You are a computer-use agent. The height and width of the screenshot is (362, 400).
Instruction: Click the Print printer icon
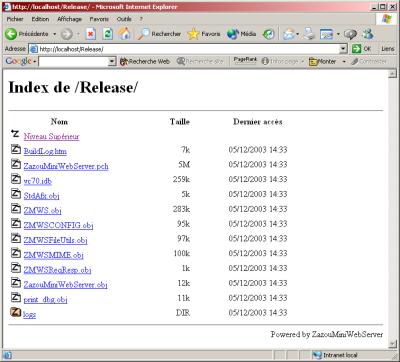pyautogui.click(x=310, y=34)
